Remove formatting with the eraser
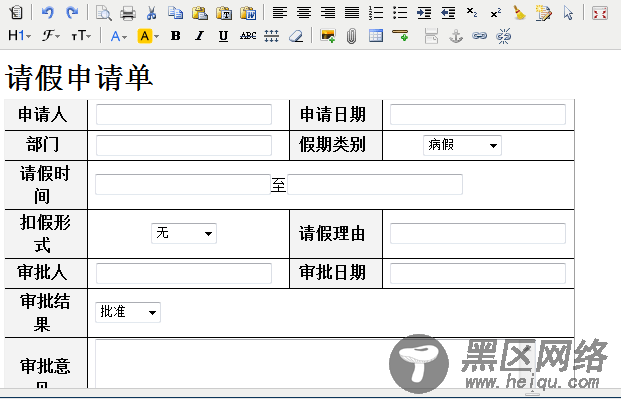 point(296,36)
